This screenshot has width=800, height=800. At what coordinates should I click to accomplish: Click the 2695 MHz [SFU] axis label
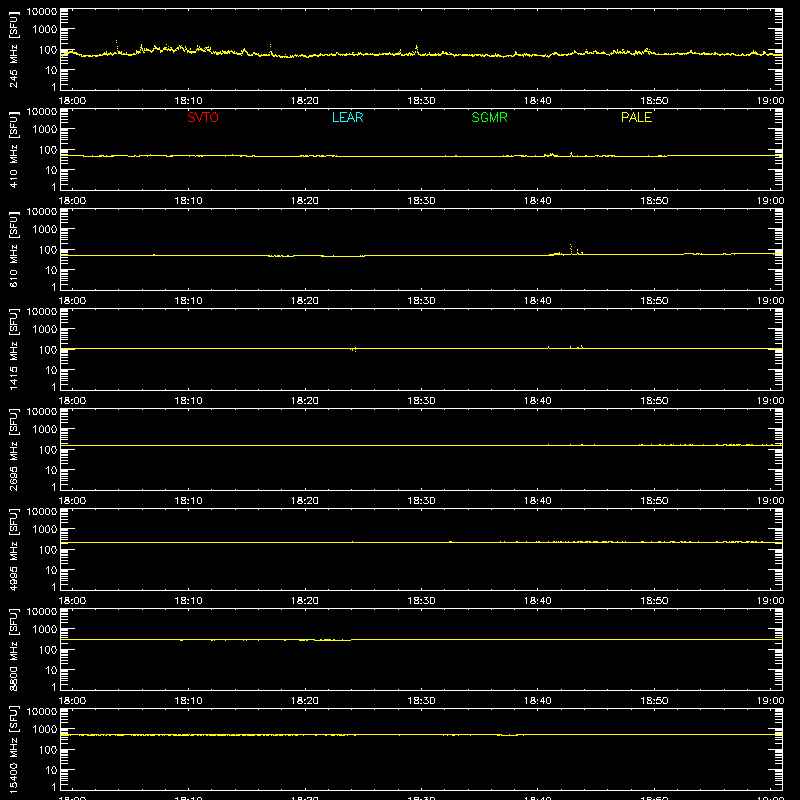tap(13, 449)
